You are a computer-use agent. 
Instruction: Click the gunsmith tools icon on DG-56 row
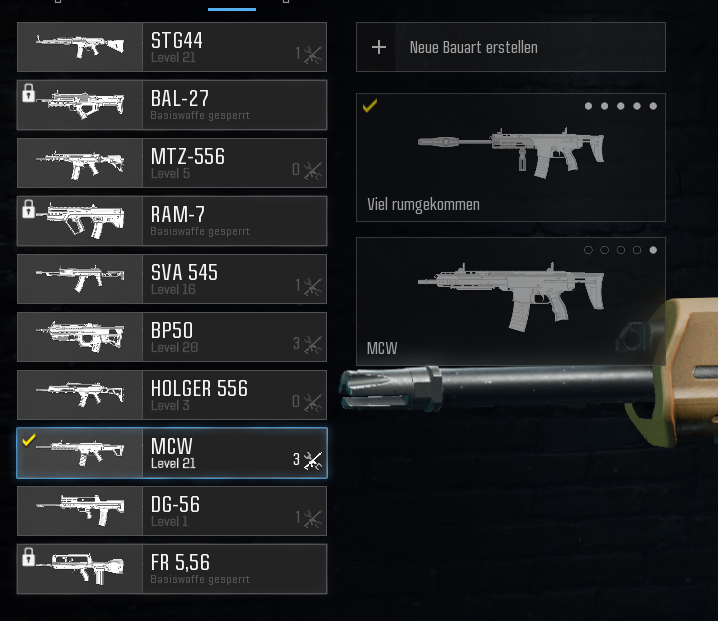click(x=313, y=518)
